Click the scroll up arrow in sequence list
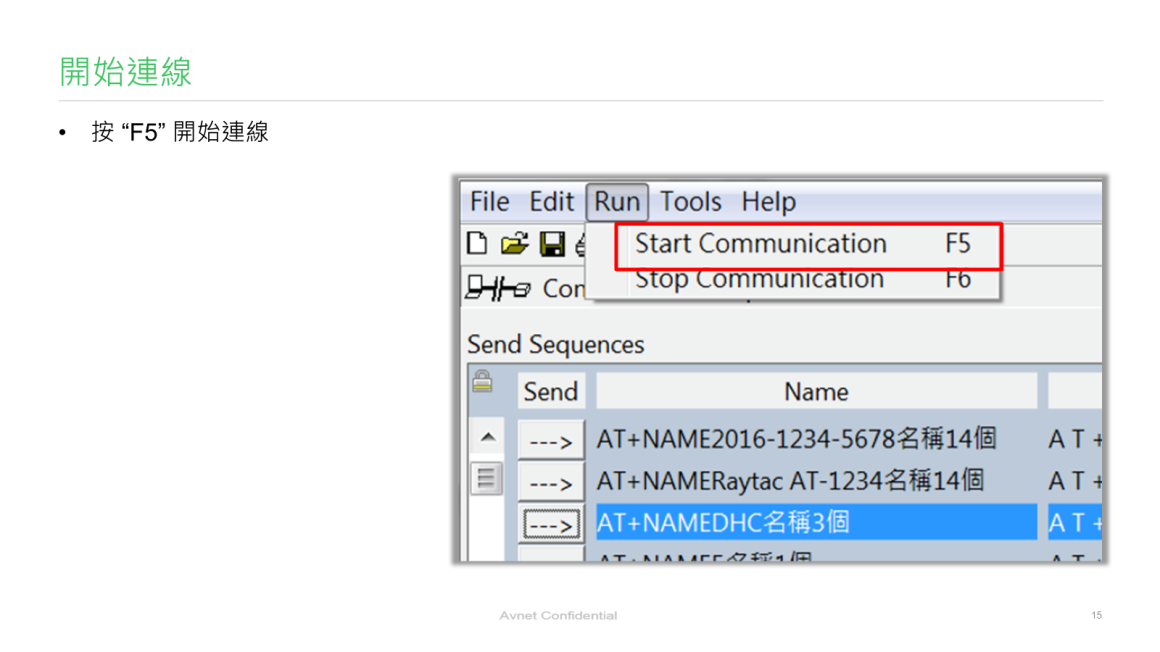Viewport: 1160px width, 652px height. 487,437
